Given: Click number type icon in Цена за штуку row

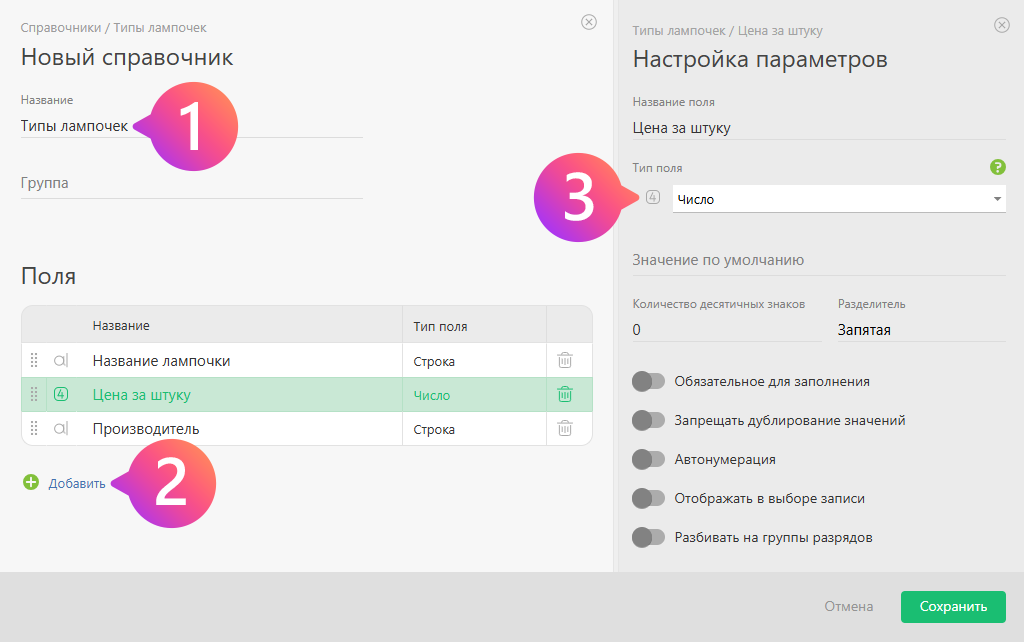Looking at the screenshot, I should coord(61,394).
